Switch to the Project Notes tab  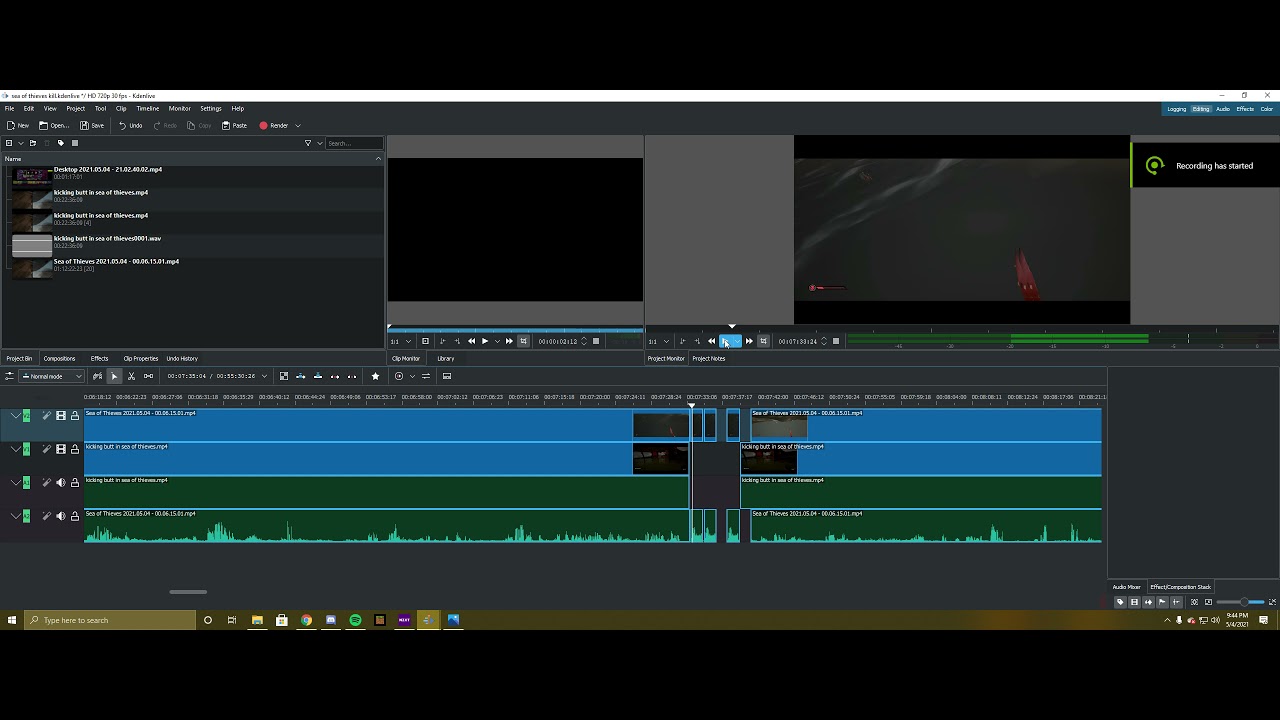709,358
